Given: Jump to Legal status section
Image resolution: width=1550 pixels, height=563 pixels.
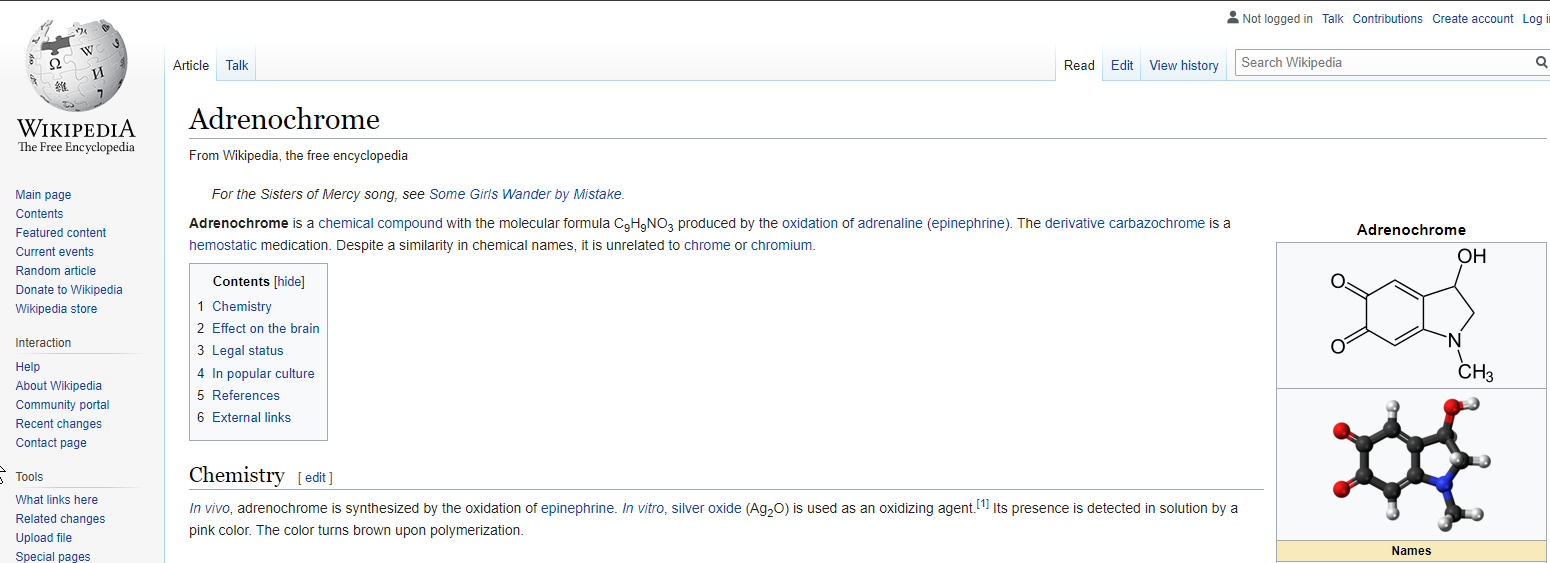Looking at the screenshot, I should 248,351.
